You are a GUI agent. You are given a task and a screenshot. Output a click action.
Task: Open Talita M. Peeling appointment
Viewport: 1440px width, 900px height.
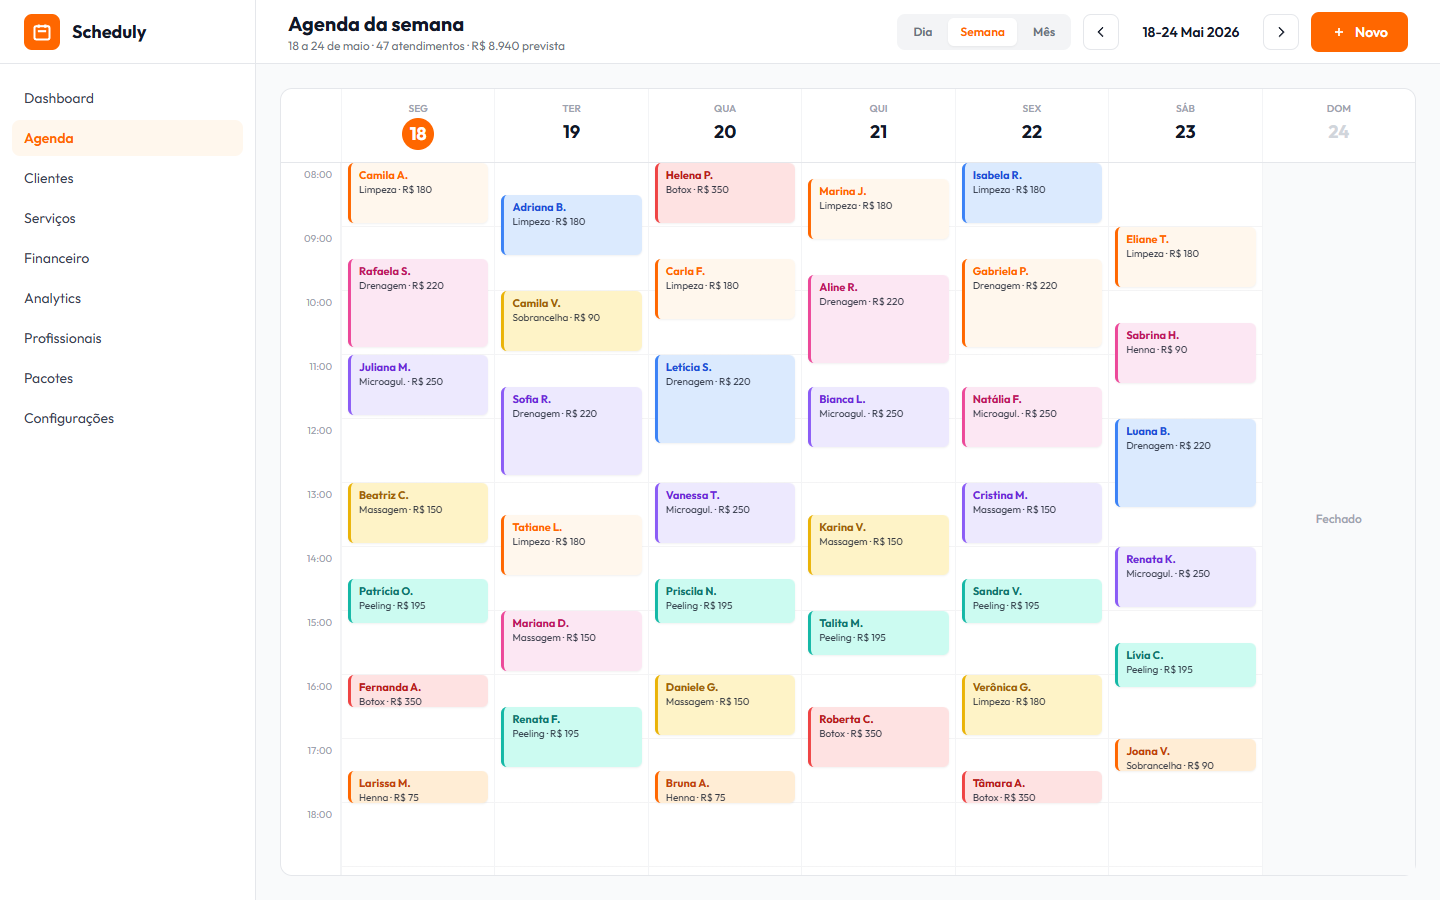[878, 633]
